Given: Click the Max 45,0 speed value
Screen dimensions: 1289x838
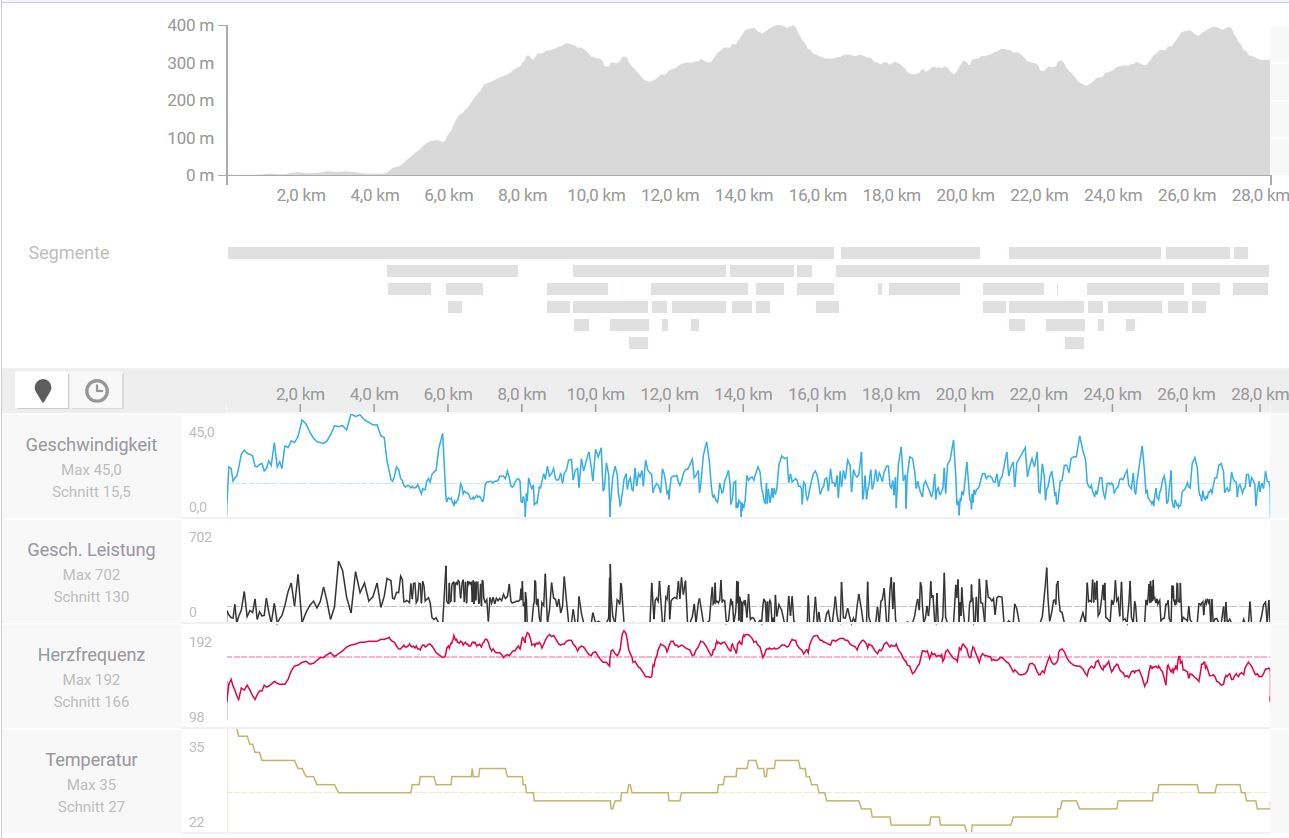Looking at the screenshot, I should coord(92,470).
